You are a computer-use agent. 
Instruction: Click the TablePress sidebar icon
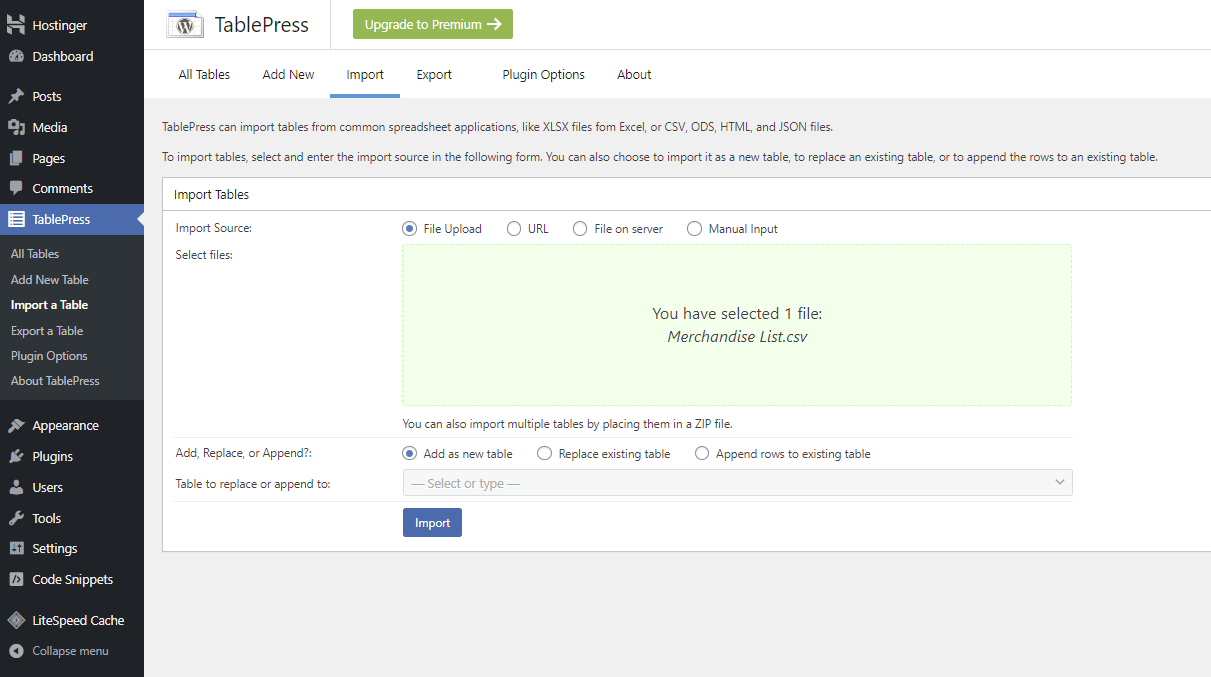[x=20, y=219]
